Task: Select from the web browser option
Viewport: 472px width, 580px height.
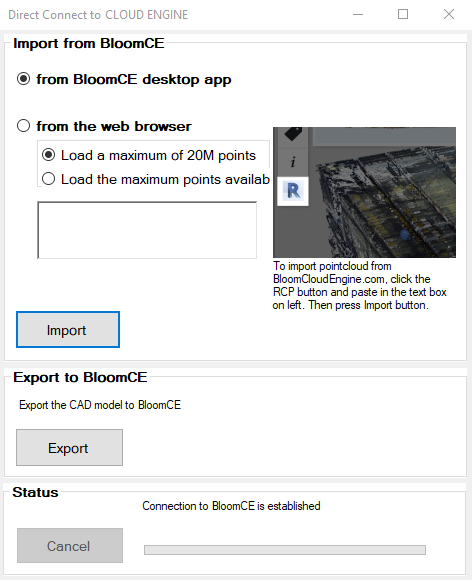Action: 104,126
